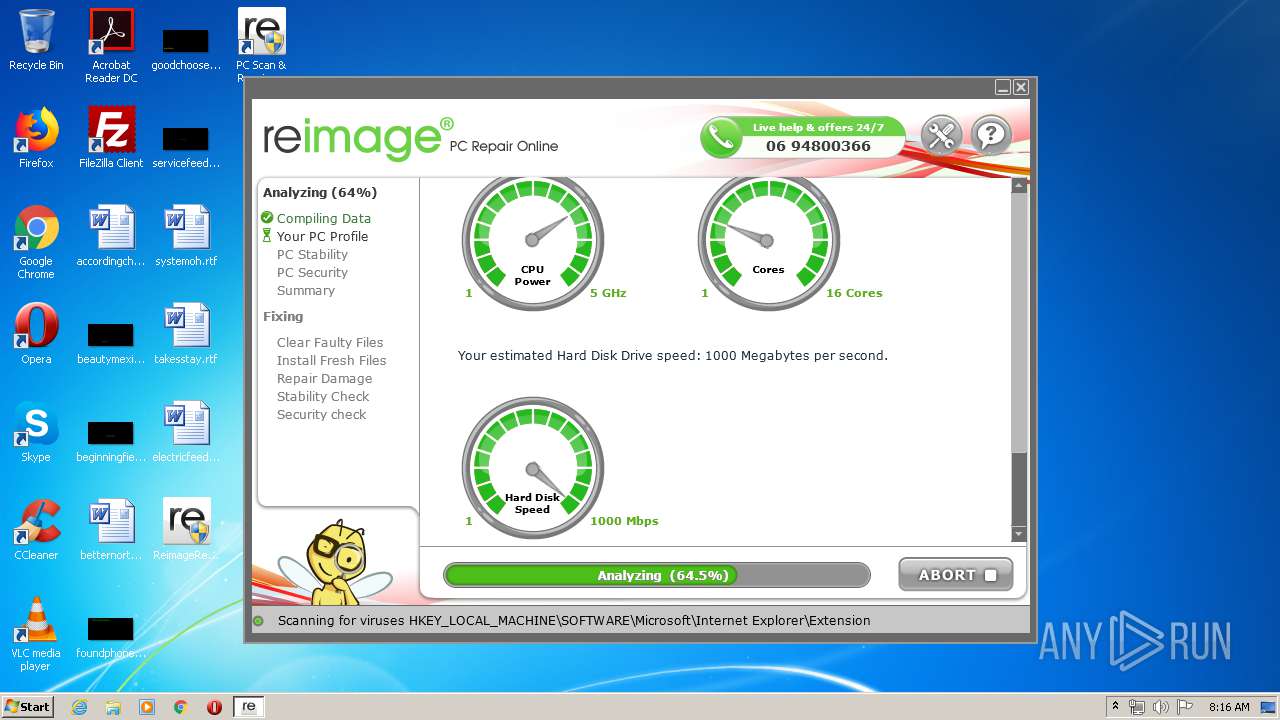This screenshot has width=1280, height=720.
Task: Open Skype desktop icon
Action: [x=36, y=432]
